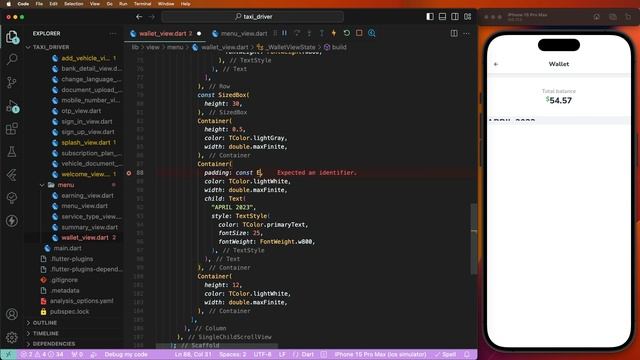Screen dimensions: 640x360
Task: Change language mode Dart in status bar
Action: 307,354
